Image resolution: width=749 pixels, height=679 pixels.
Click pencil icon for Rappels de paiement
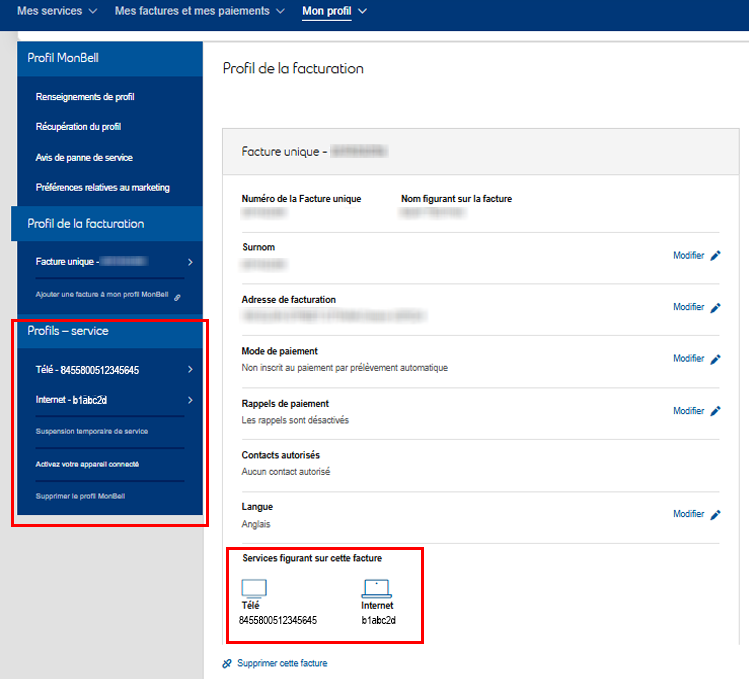click(x=715, y=411)
